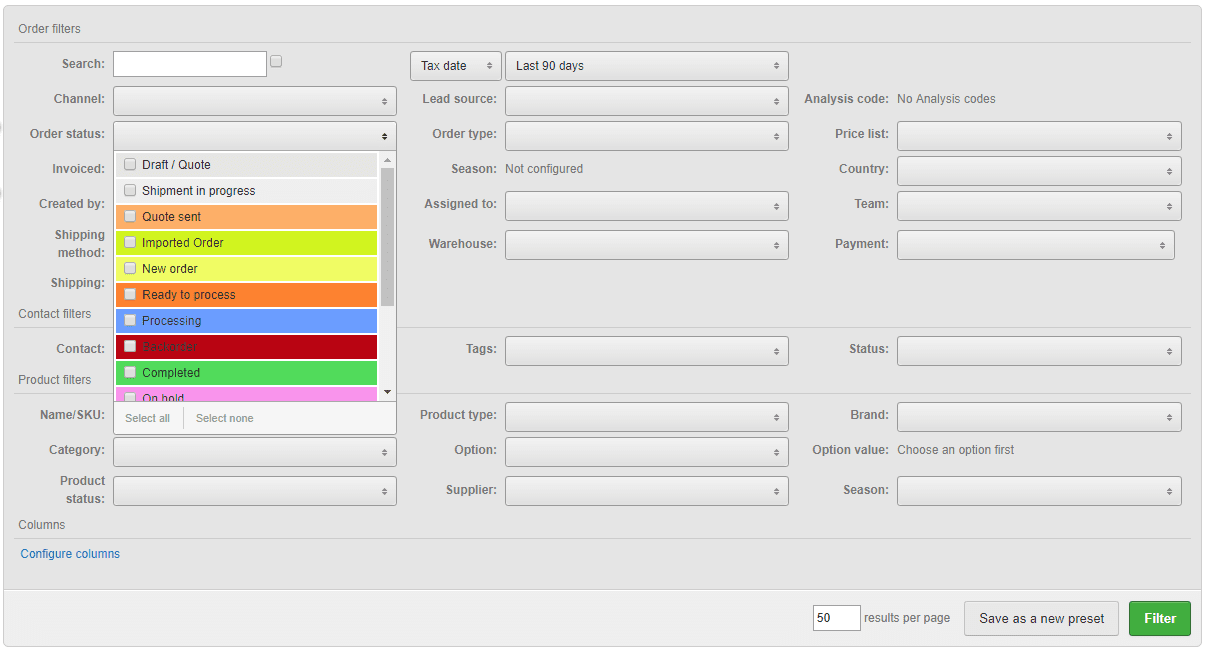Select the blue Processing status

[130, 321]
